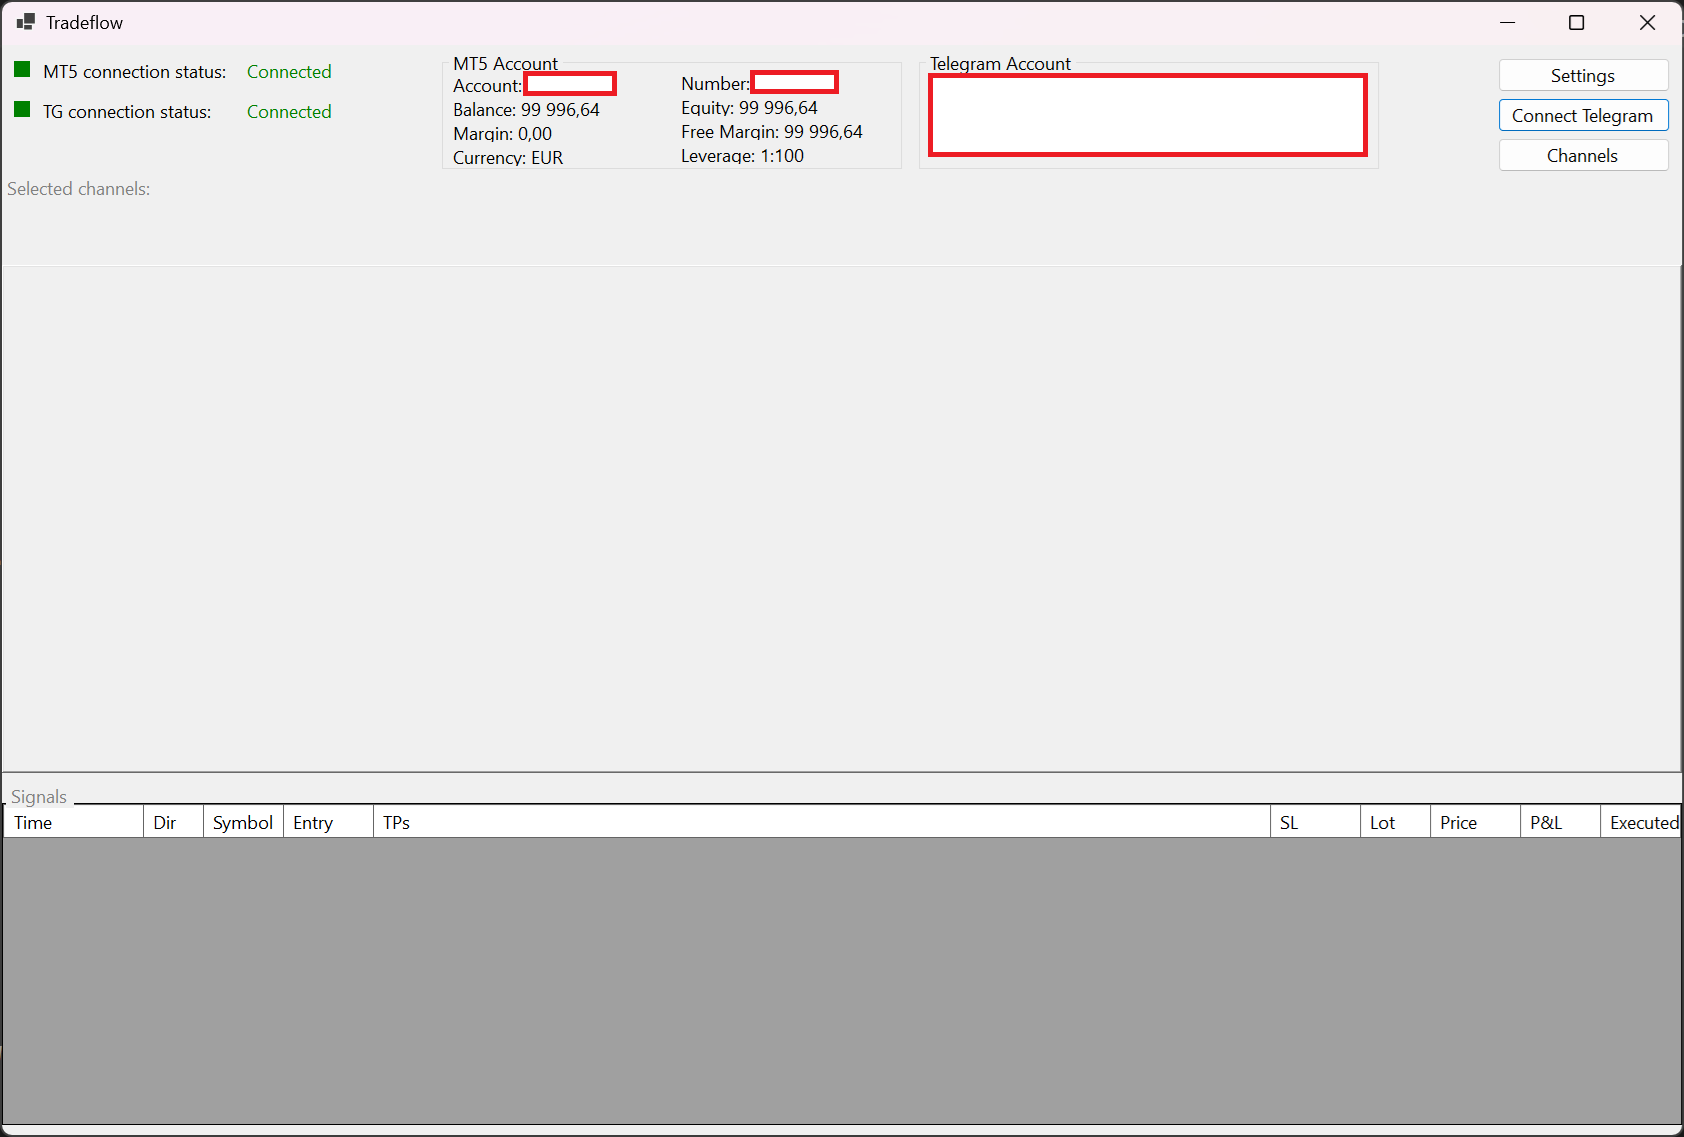The image size is (1684, 1137).
Task: Click the 'Selected channels:' label
Action: point(78,189)
